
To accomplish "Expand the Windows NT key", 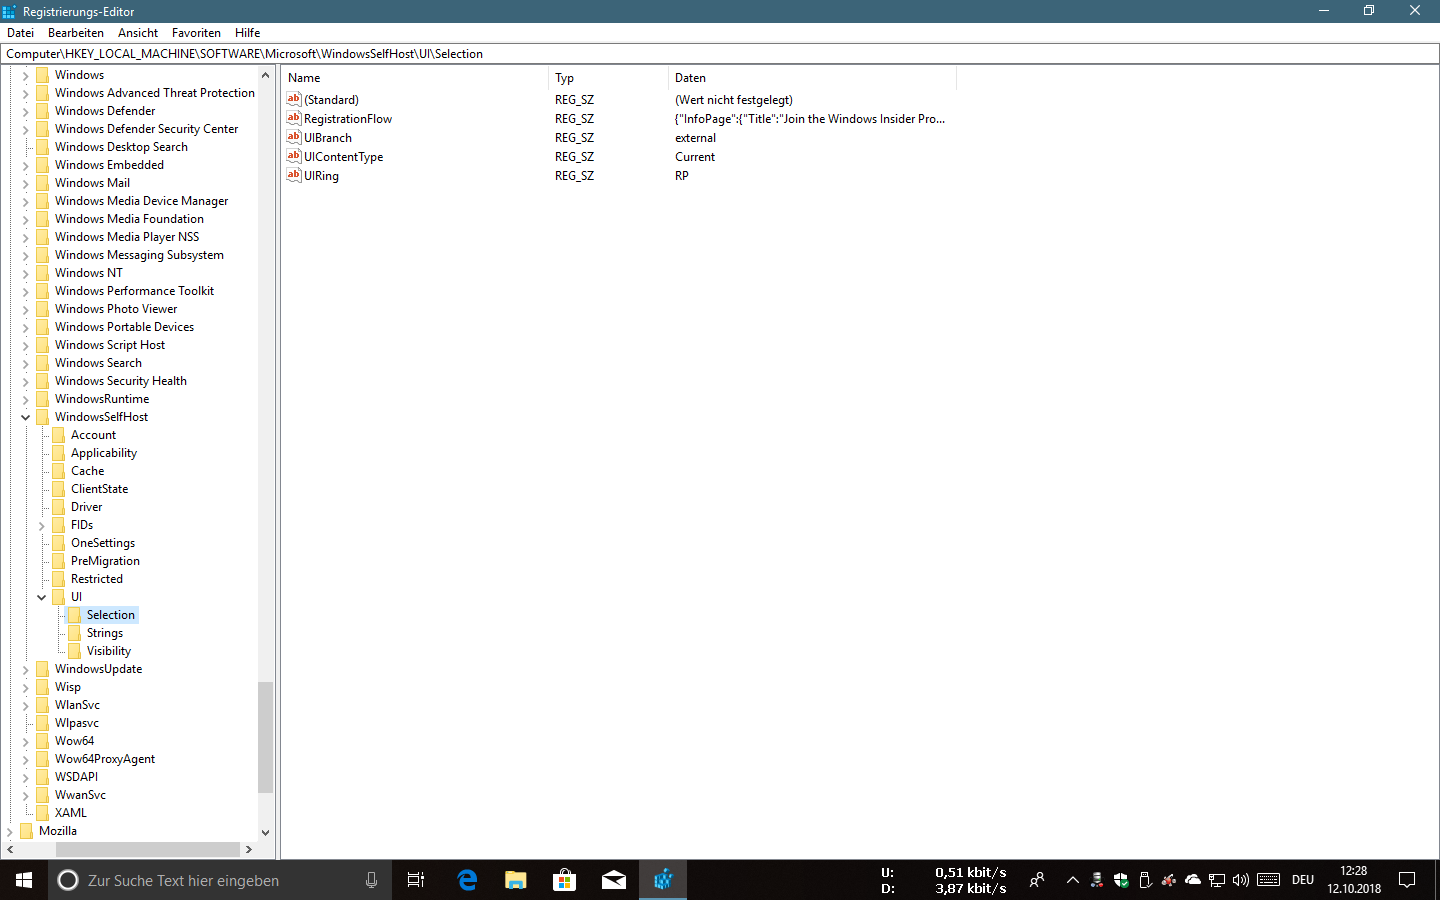I will (26, 273).
